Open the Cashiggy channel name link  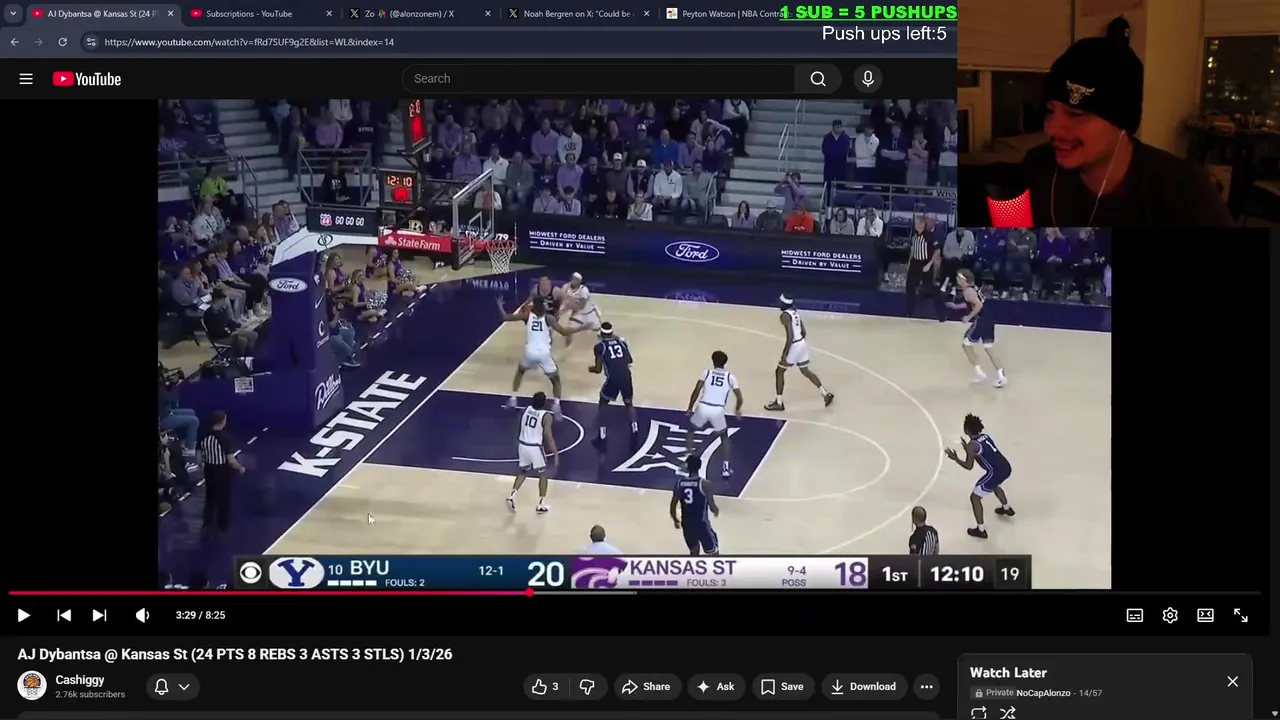[80, 680]
